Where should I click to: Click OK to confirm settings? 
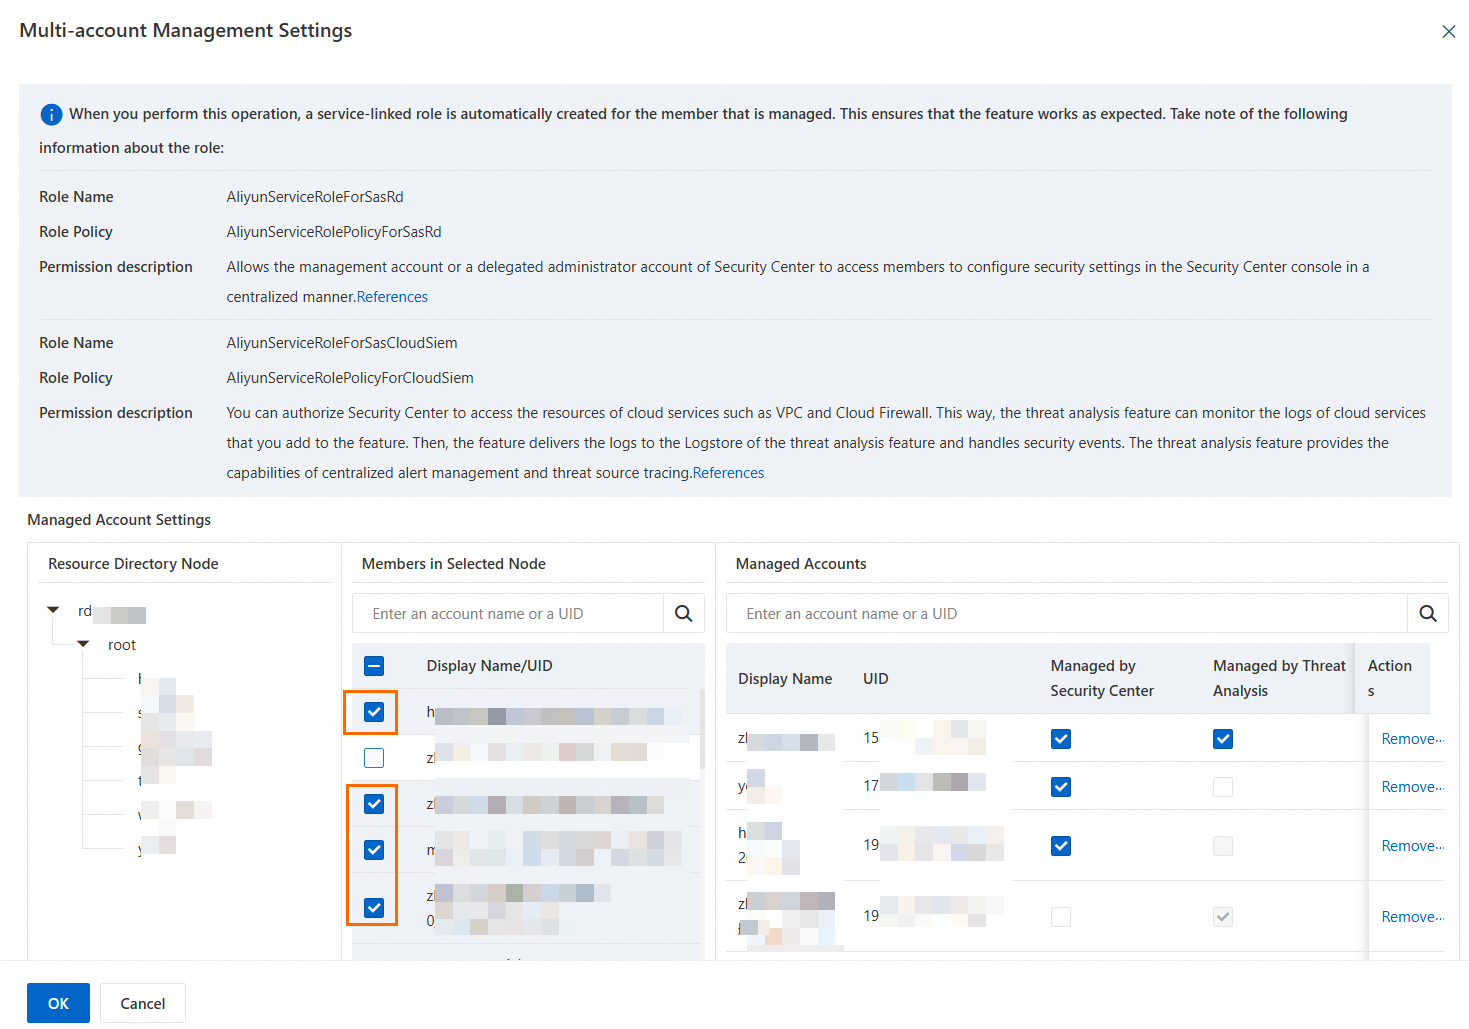pos(58,1003)
